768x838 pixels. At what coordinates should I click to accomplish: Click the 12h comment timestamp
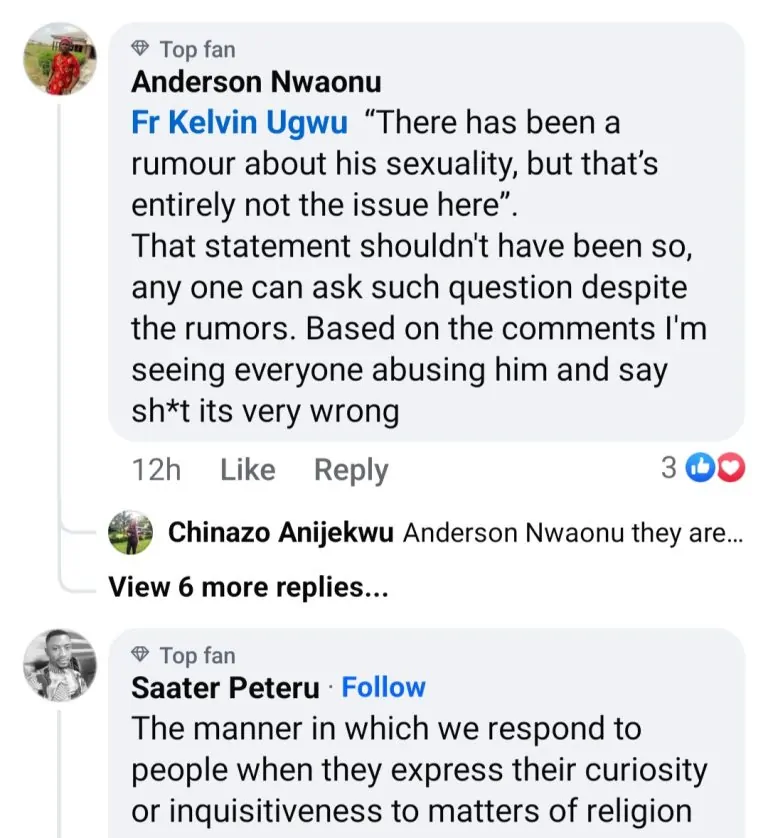(x=156, y=469)
